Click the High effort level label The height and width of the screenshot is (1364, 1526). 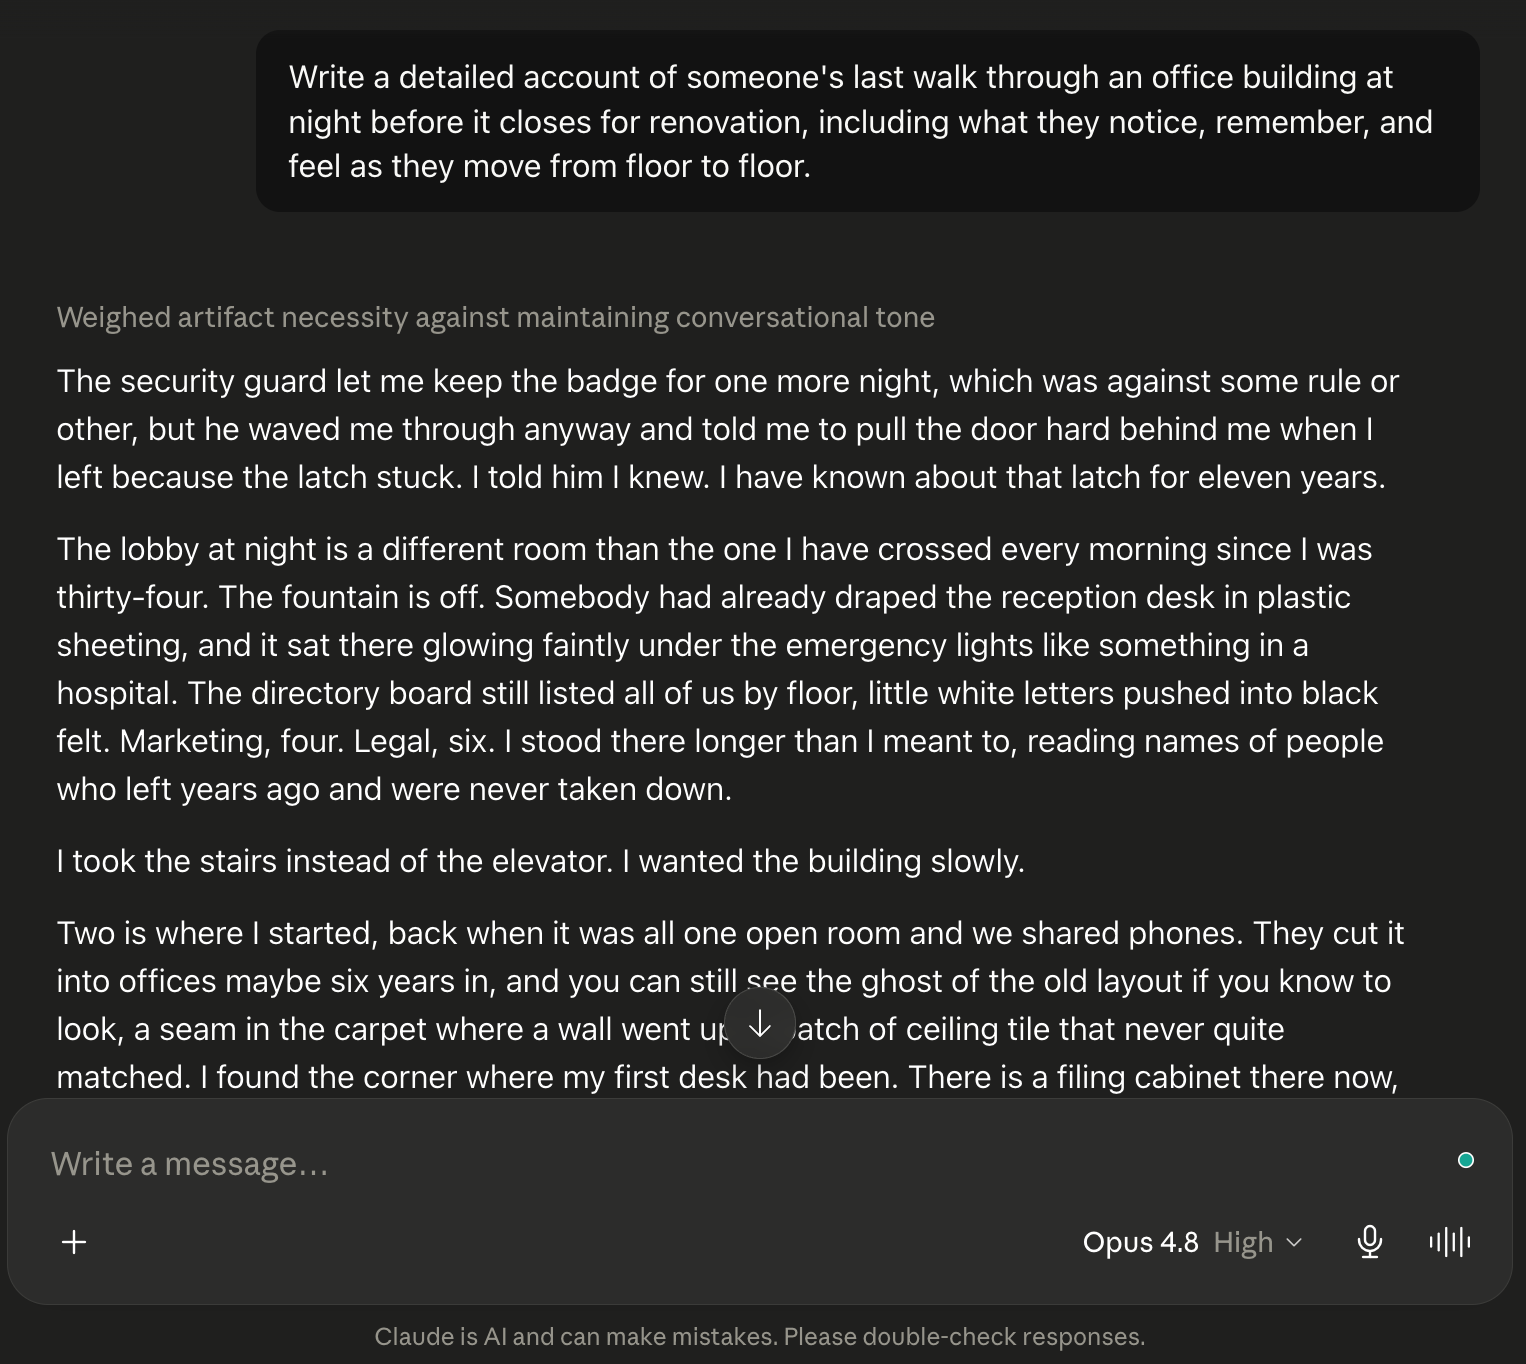1243,1242
